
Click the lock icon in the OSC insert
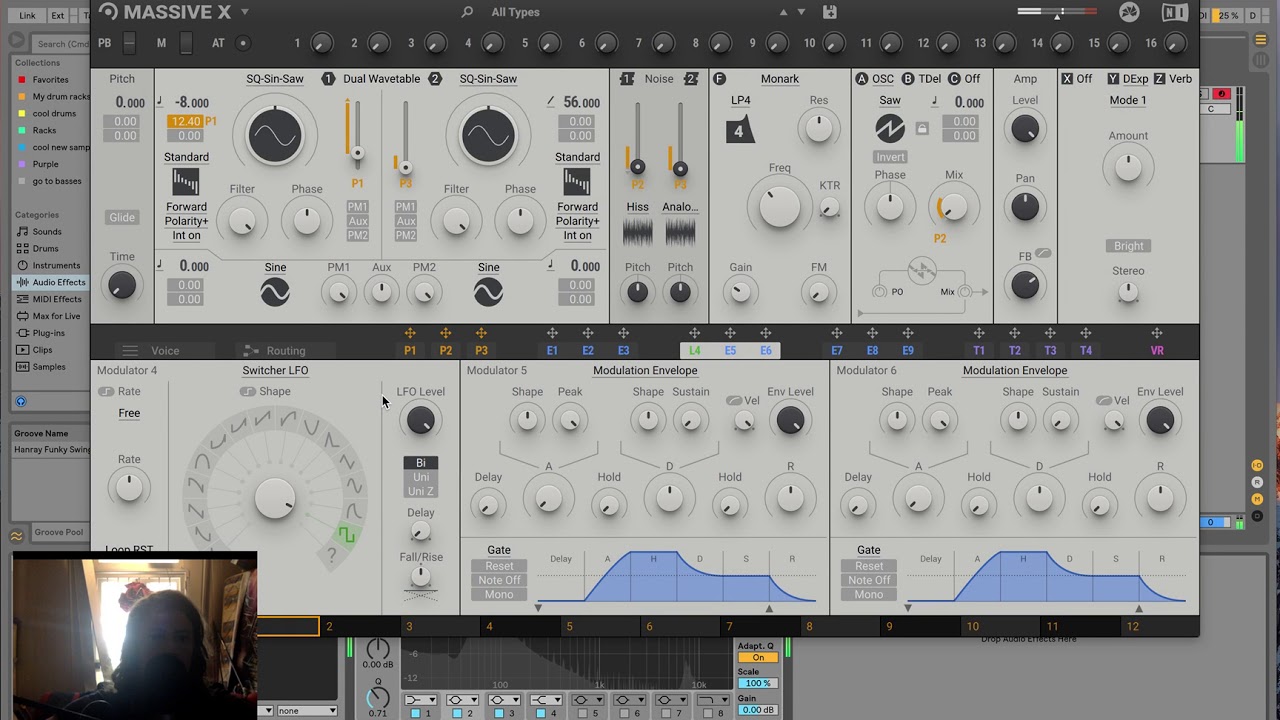[x=922, y=128]
